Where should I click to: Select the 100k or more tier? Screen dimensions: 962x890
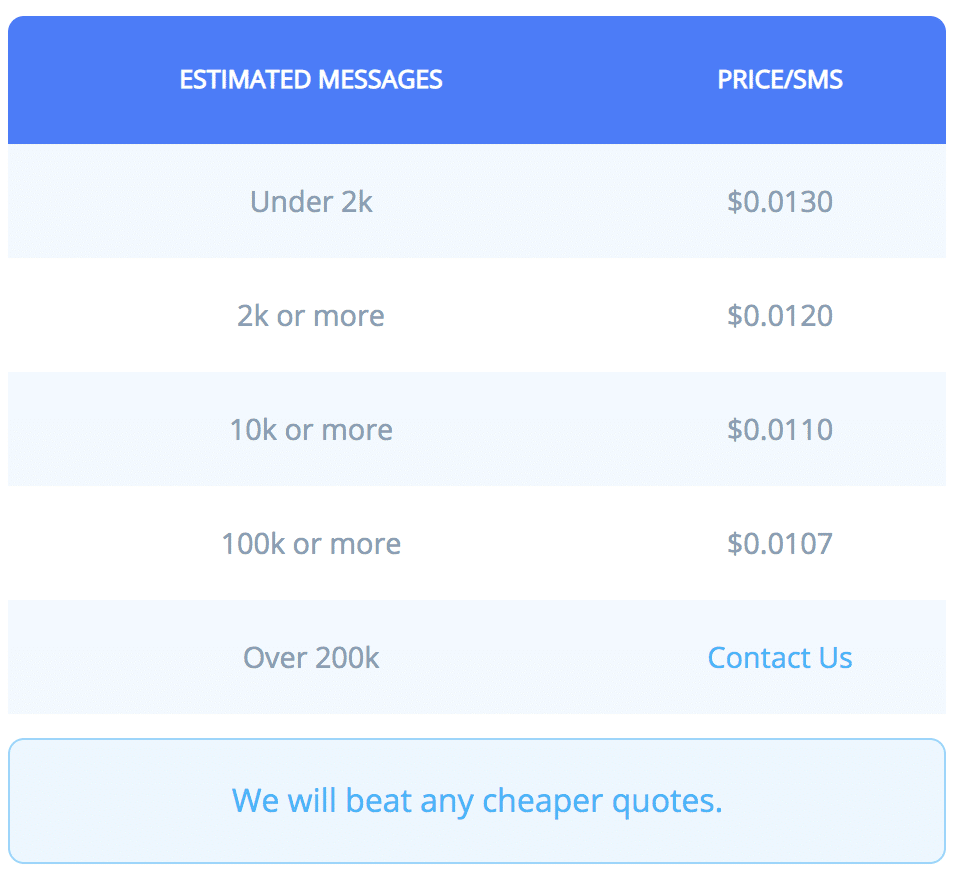click(x=311, y=543)
